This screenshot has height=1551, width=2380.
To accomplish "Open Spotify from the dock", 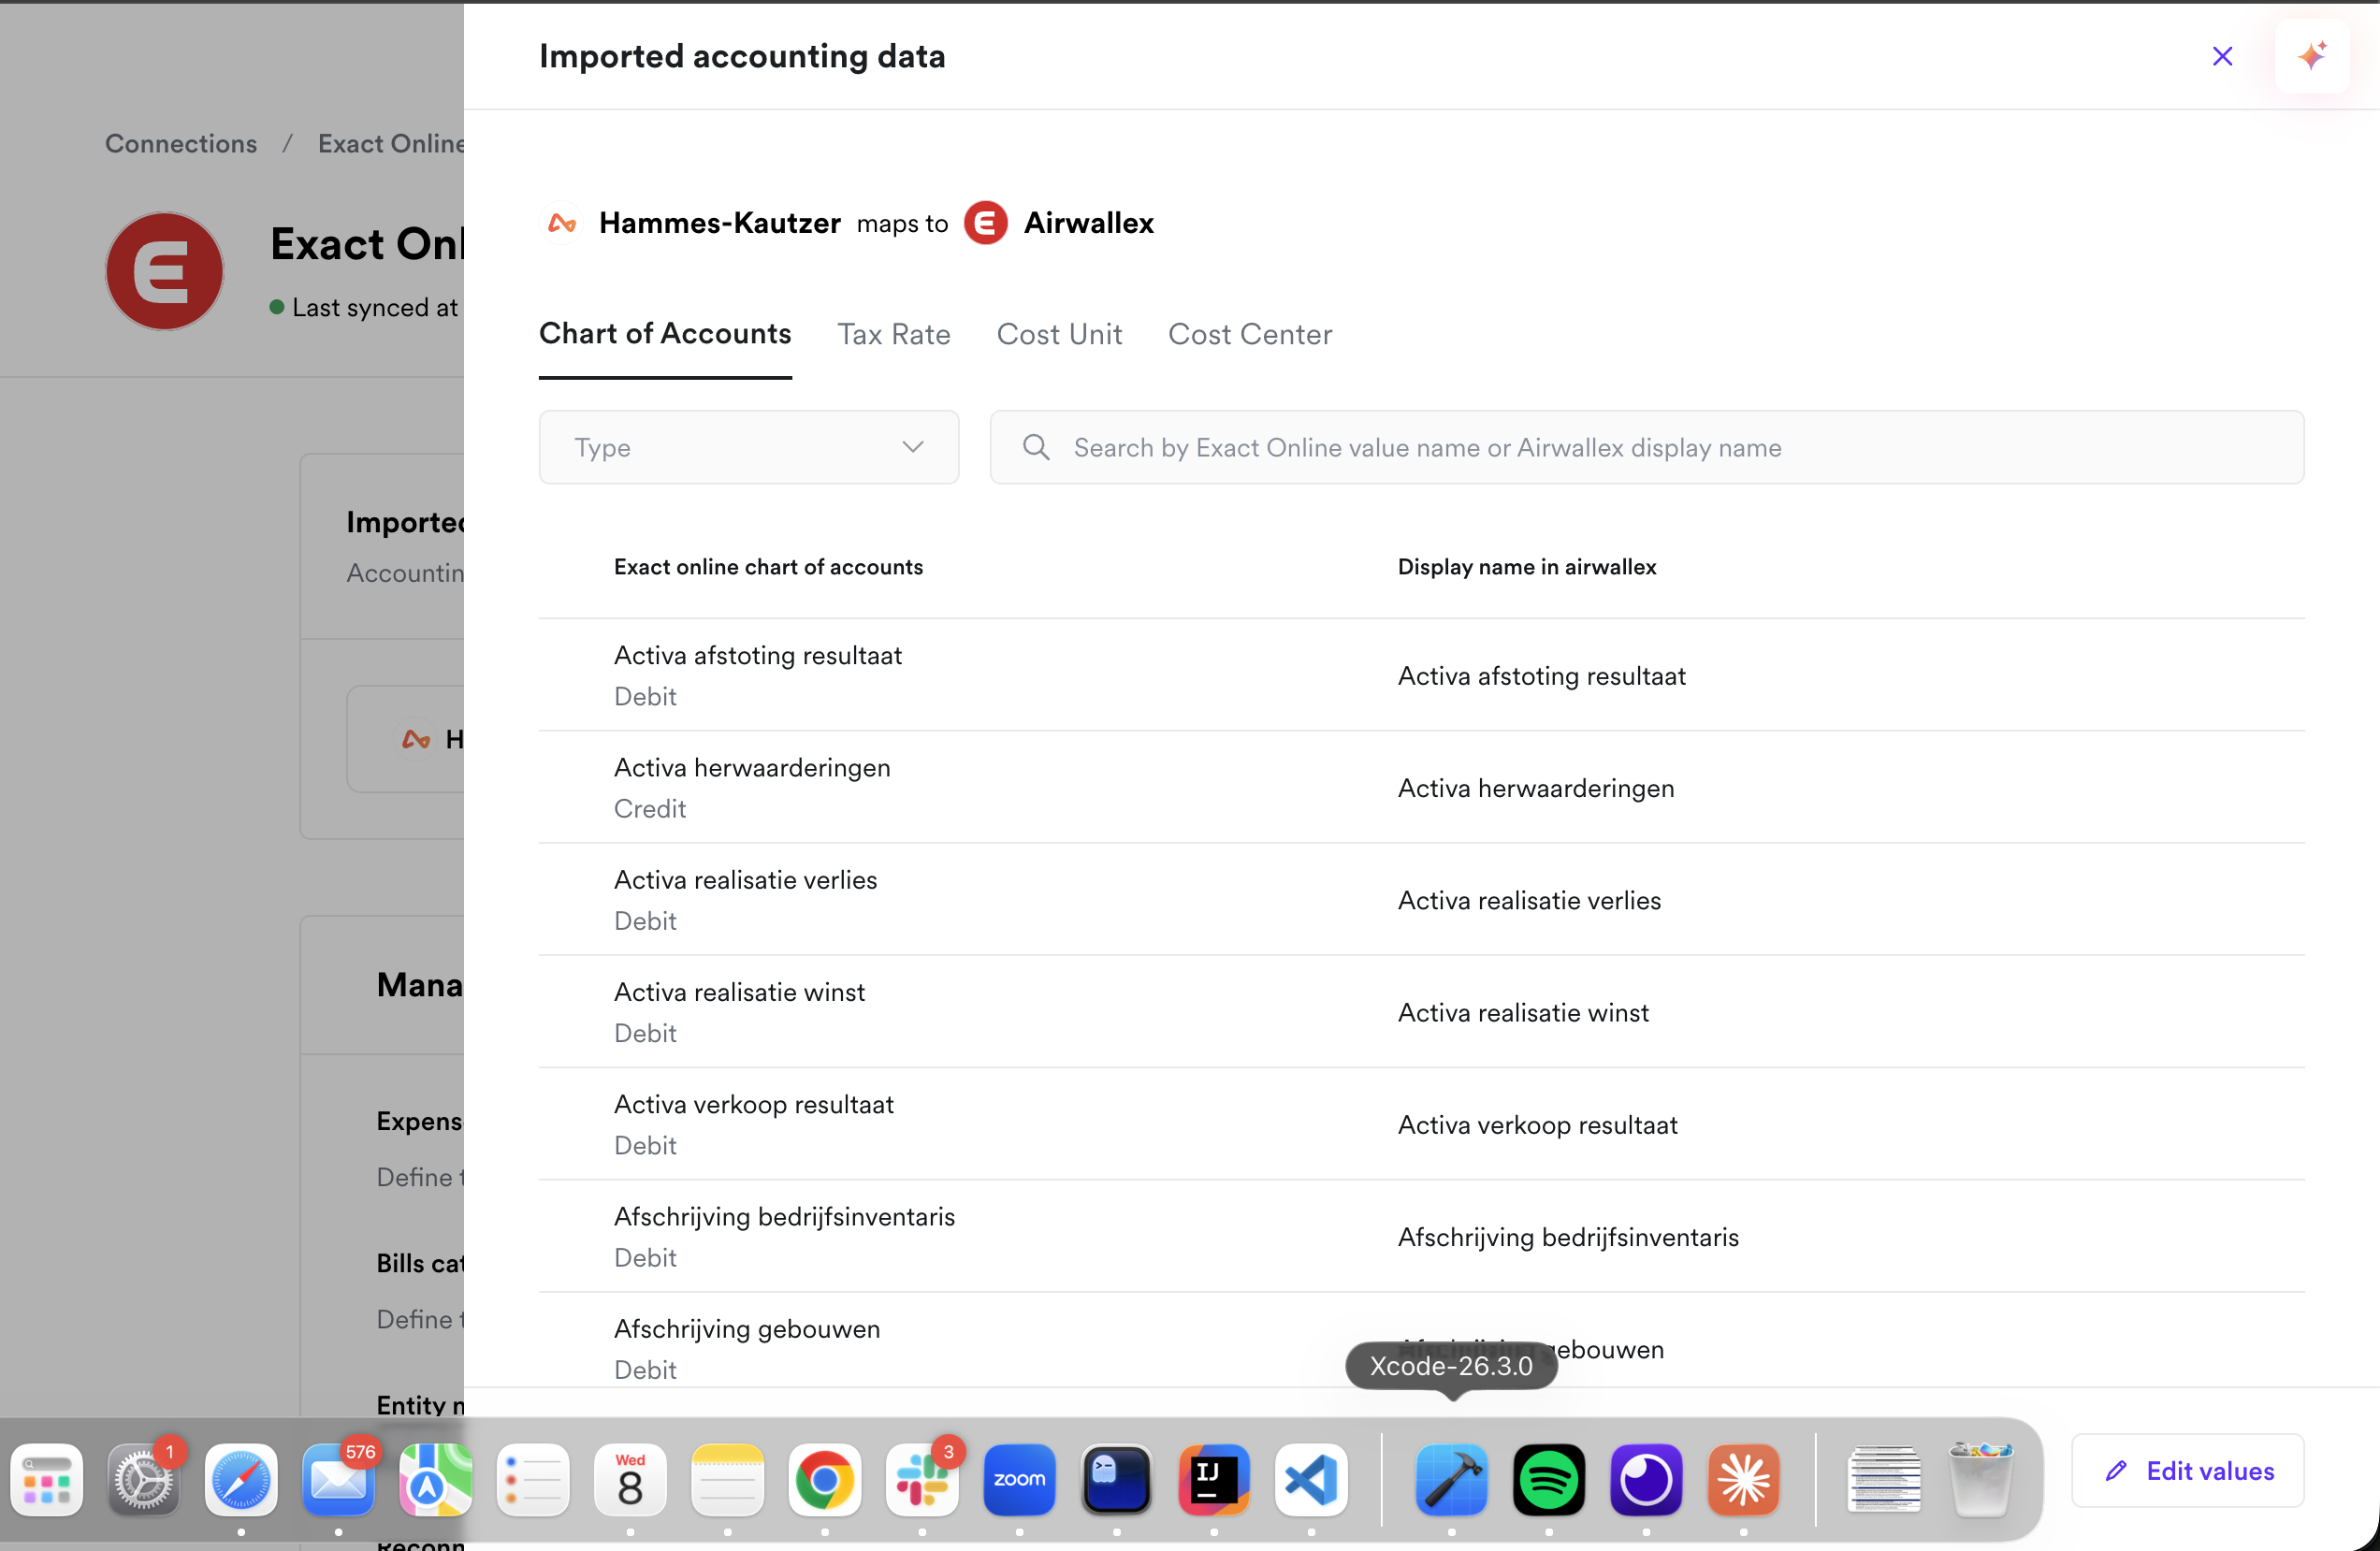I will pos(1548,1478).
